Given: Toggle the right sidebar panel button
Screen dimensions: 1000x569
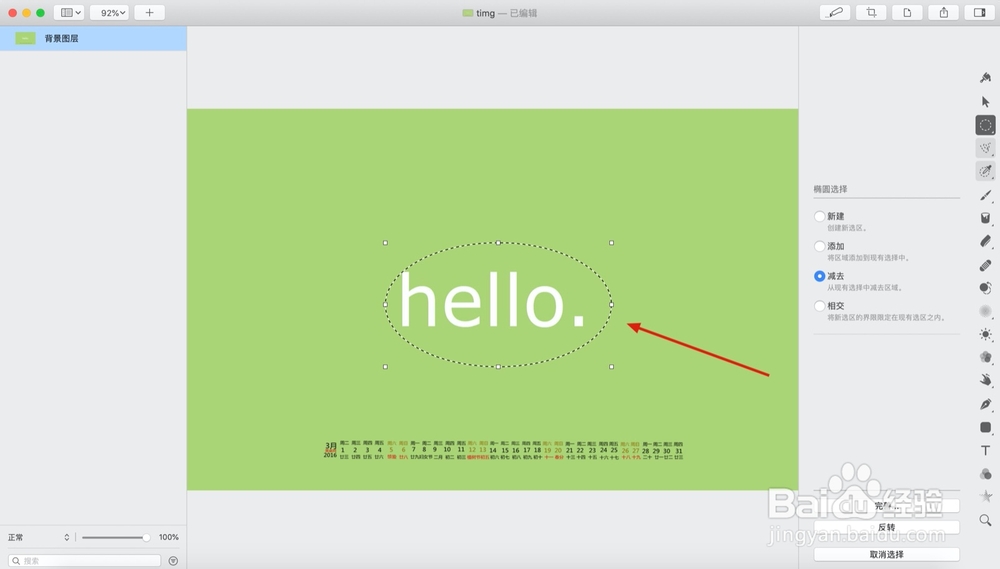Looking at the screenshot, I should click(980, 13).
